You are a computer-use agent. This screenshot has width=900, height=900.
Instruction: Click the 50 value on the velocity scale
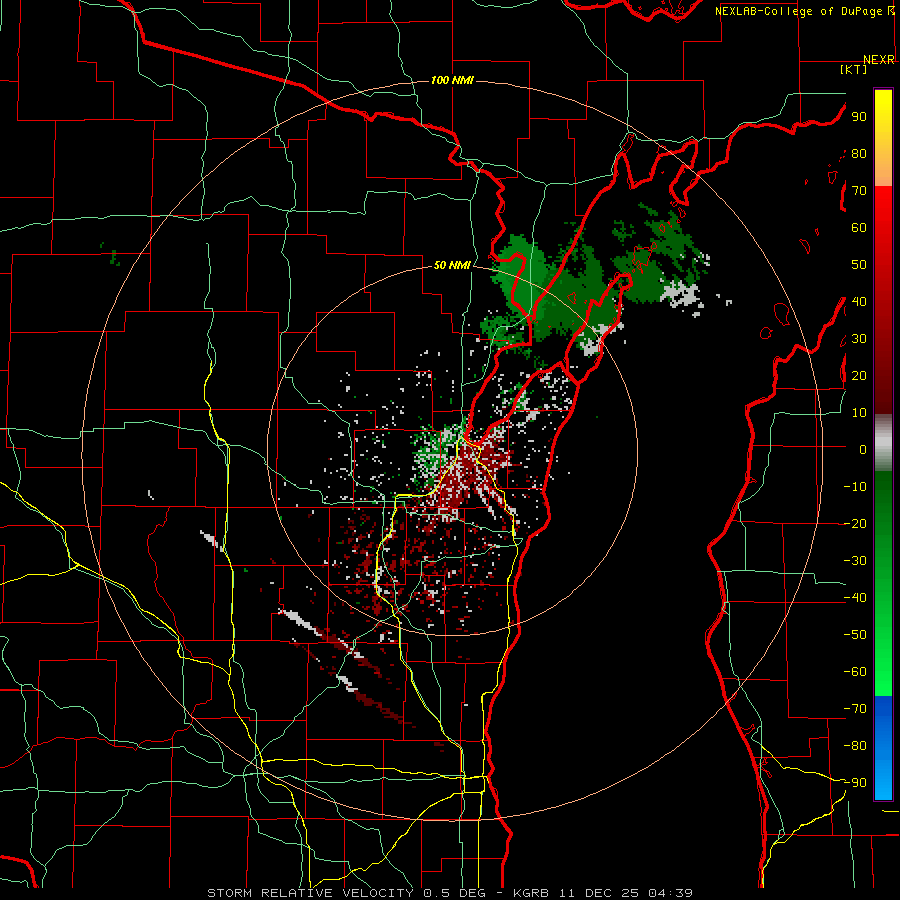(x=859, y=265)
